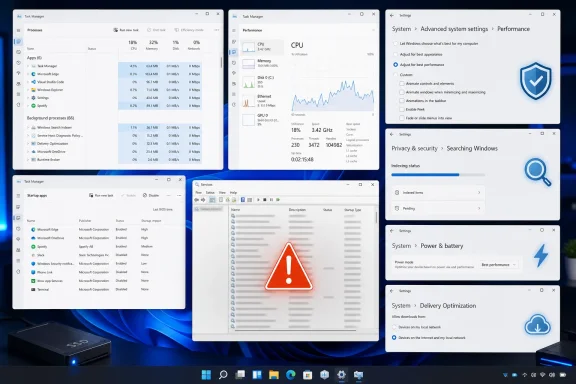Open Microsoft Edge from the taskbar

291,375
